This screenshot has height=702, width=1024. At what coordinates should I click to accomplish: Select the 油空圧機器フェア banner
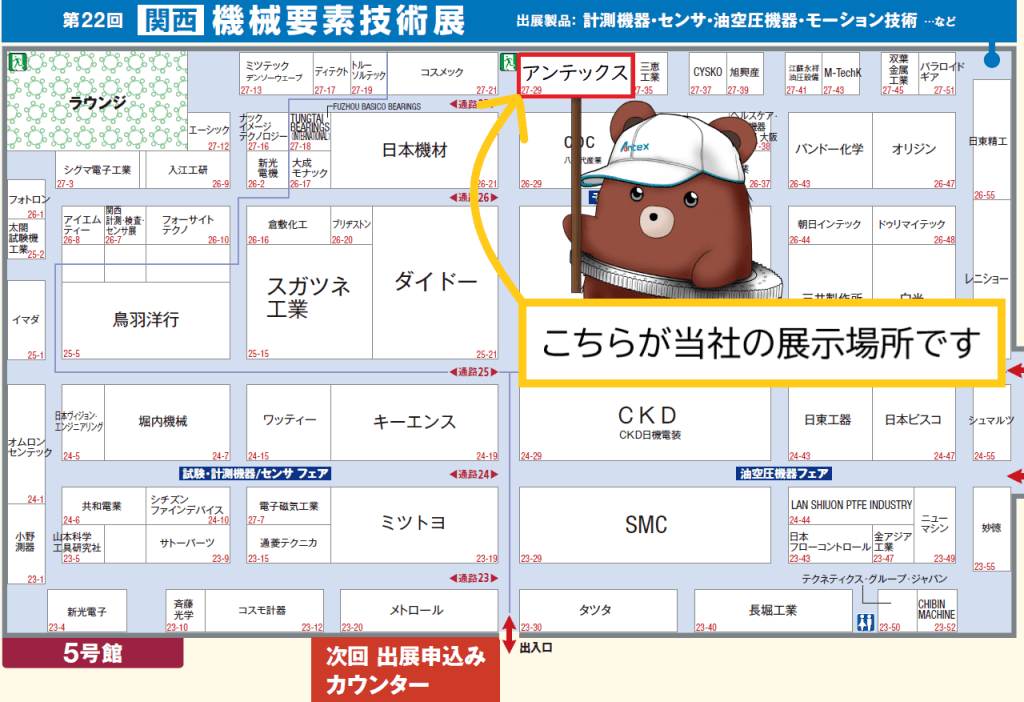coord(784,474)
